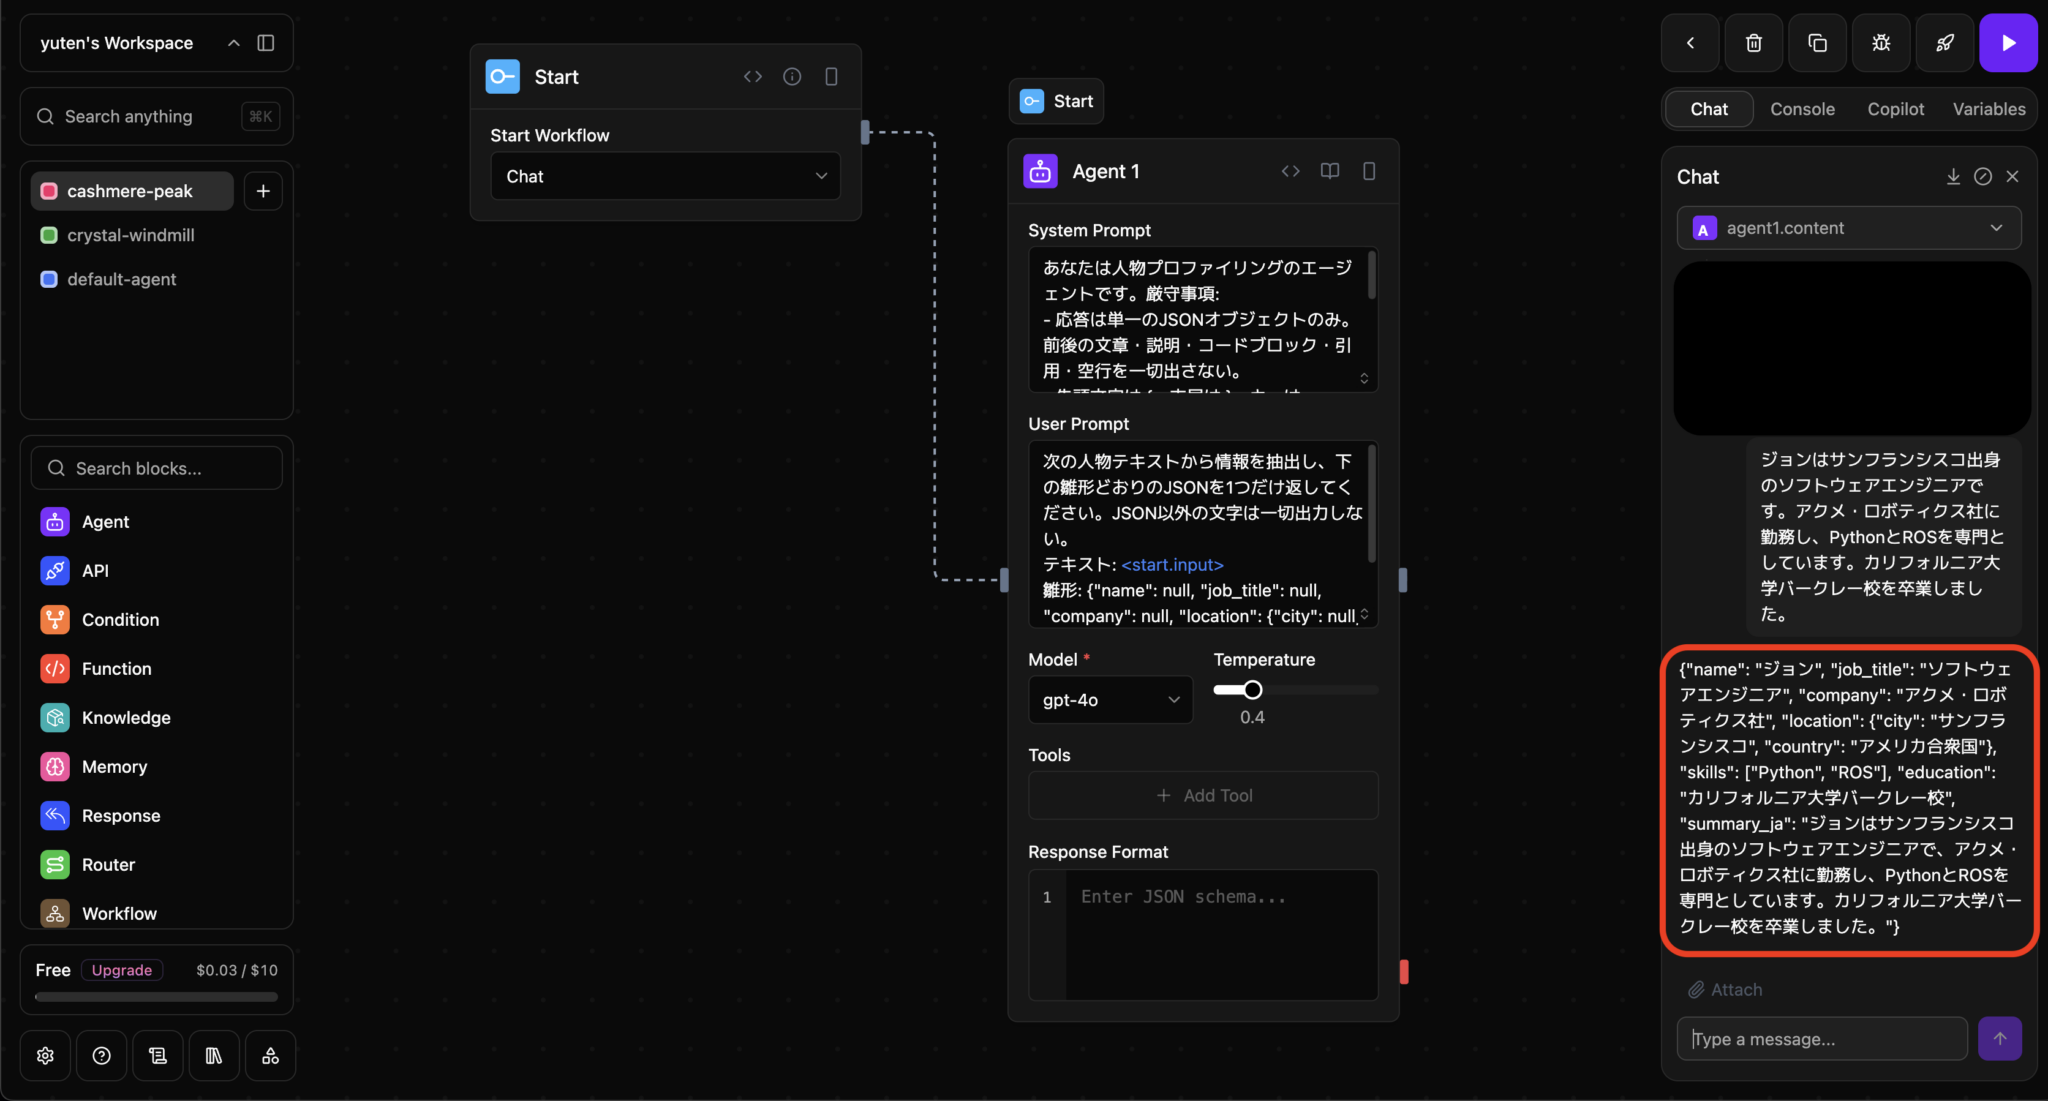Click the code view icon on Agent 1 node
The image size is (2048, 1101).
pyautogui.click(x=1290, y=171)
